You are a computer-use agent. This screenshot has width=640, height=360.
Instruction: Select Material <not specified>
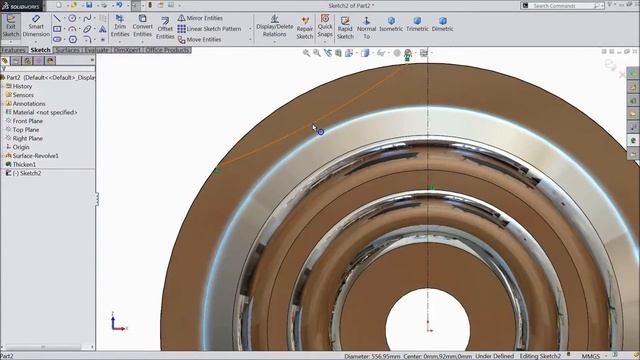pos(41,112)
